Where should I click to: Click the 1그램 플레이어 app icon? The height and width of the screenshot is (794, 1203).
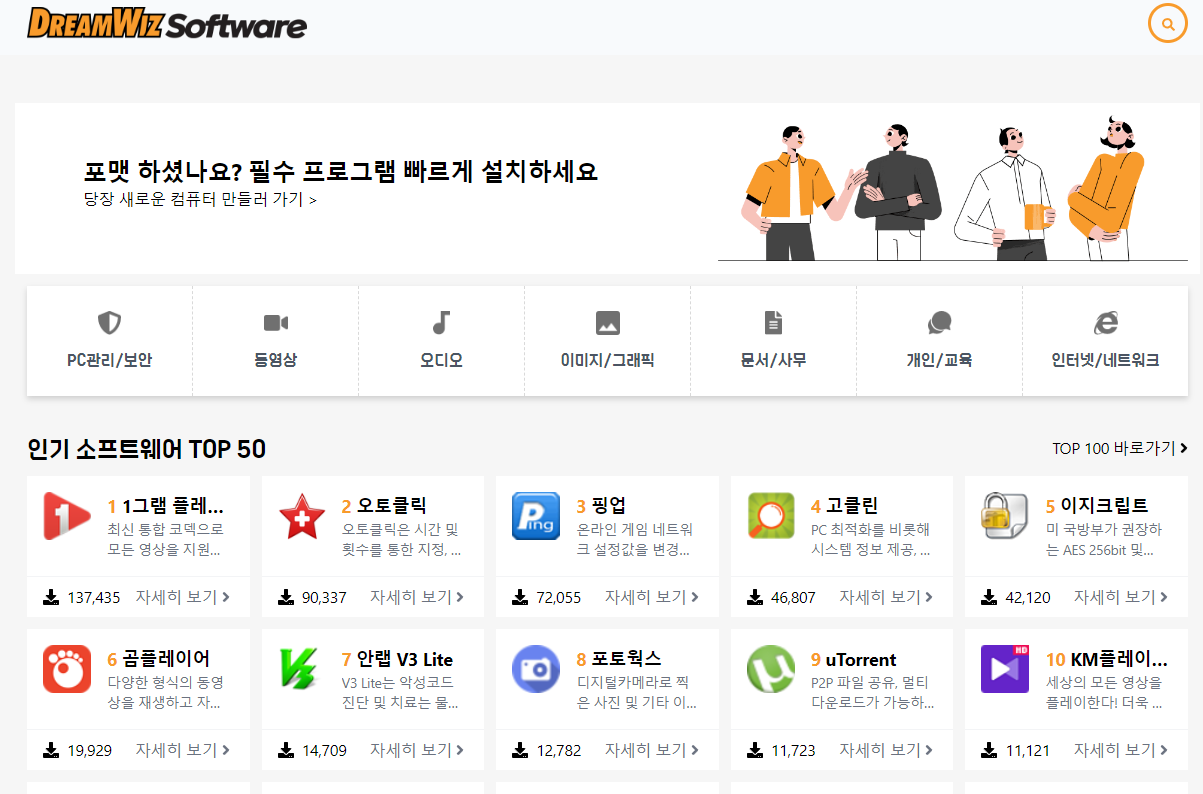(67, 516)
